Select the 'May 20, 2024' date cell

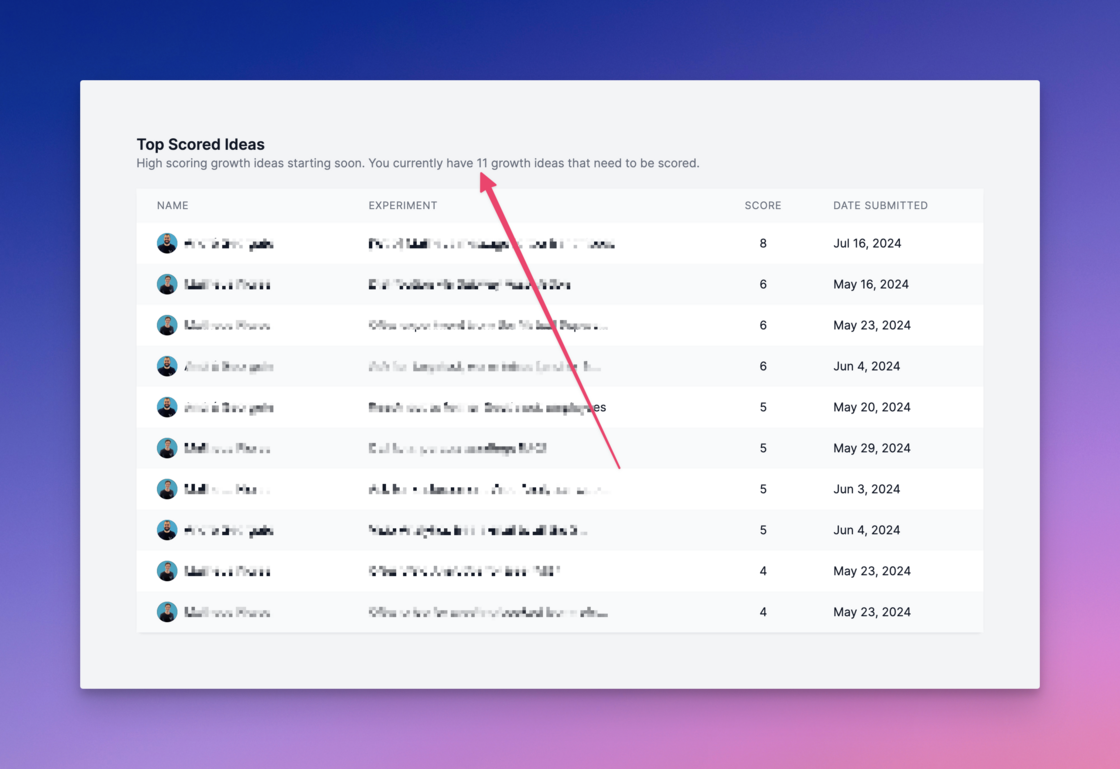tap(871, 407)
